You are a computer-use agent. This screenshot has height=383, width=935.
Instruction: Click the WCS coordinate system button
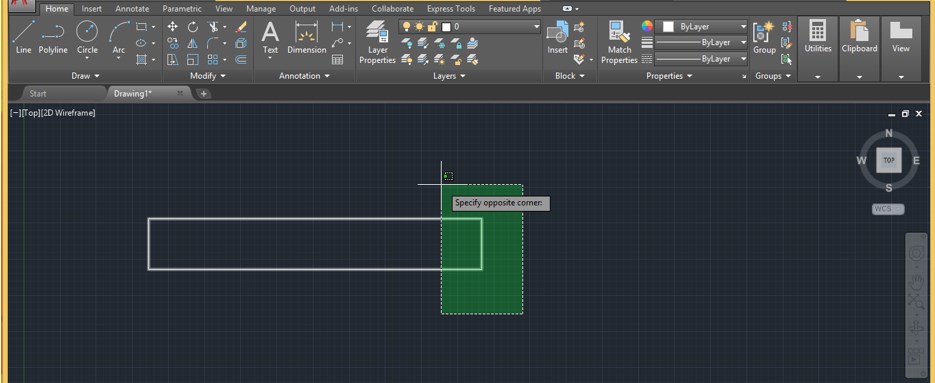click(x=888, y=209)
